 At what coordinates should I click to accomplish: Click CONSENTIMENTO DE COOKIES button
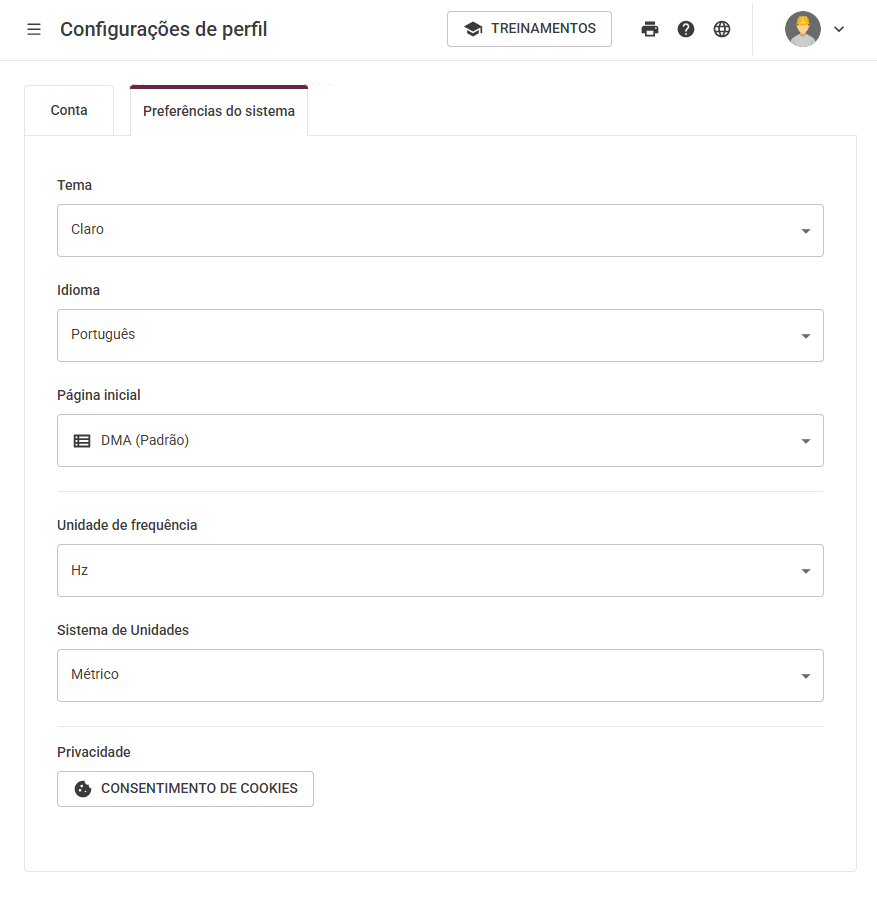(x=185, y=789)
